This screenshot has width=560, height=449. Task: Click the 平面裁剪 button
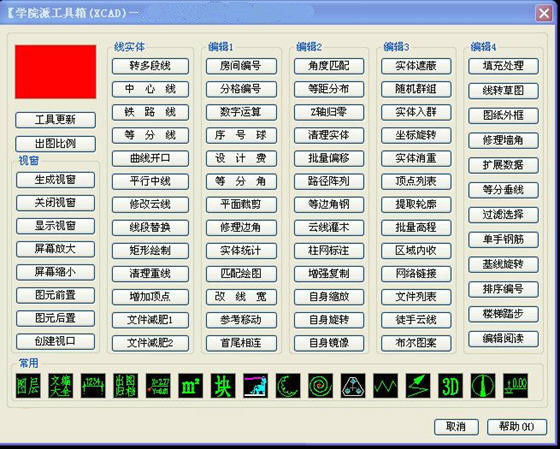[x=241, y=205]
